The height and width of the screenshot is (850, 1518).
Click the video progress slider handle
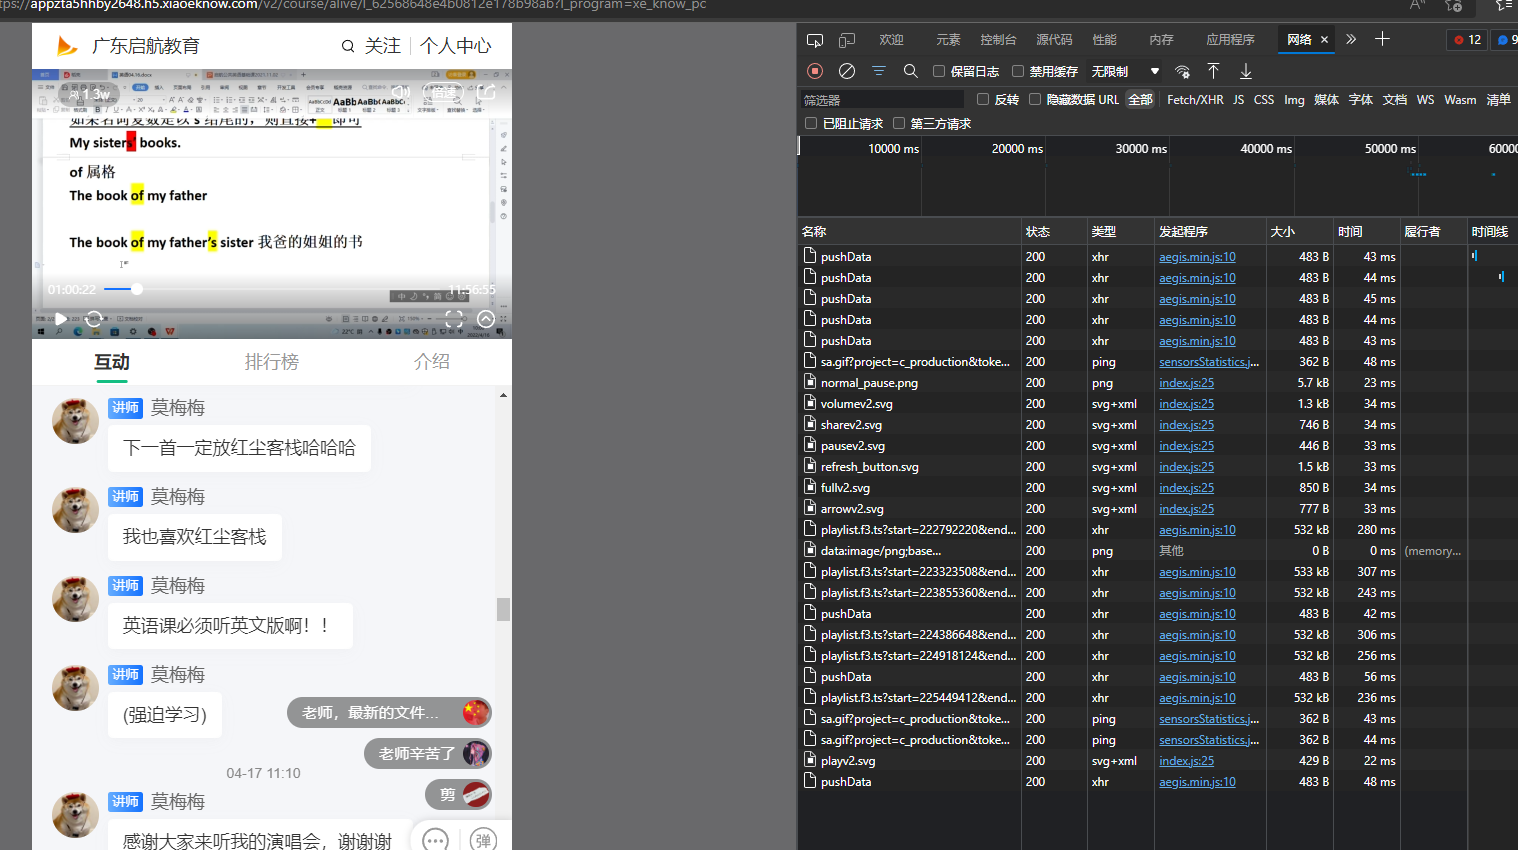[137, 289]
